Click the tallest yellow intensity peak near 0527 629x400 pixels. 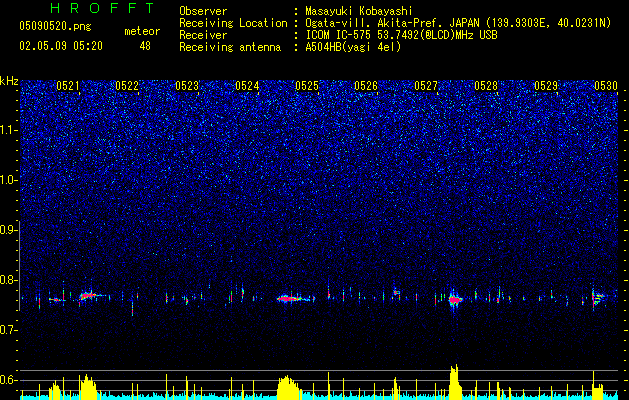point(454,381)
